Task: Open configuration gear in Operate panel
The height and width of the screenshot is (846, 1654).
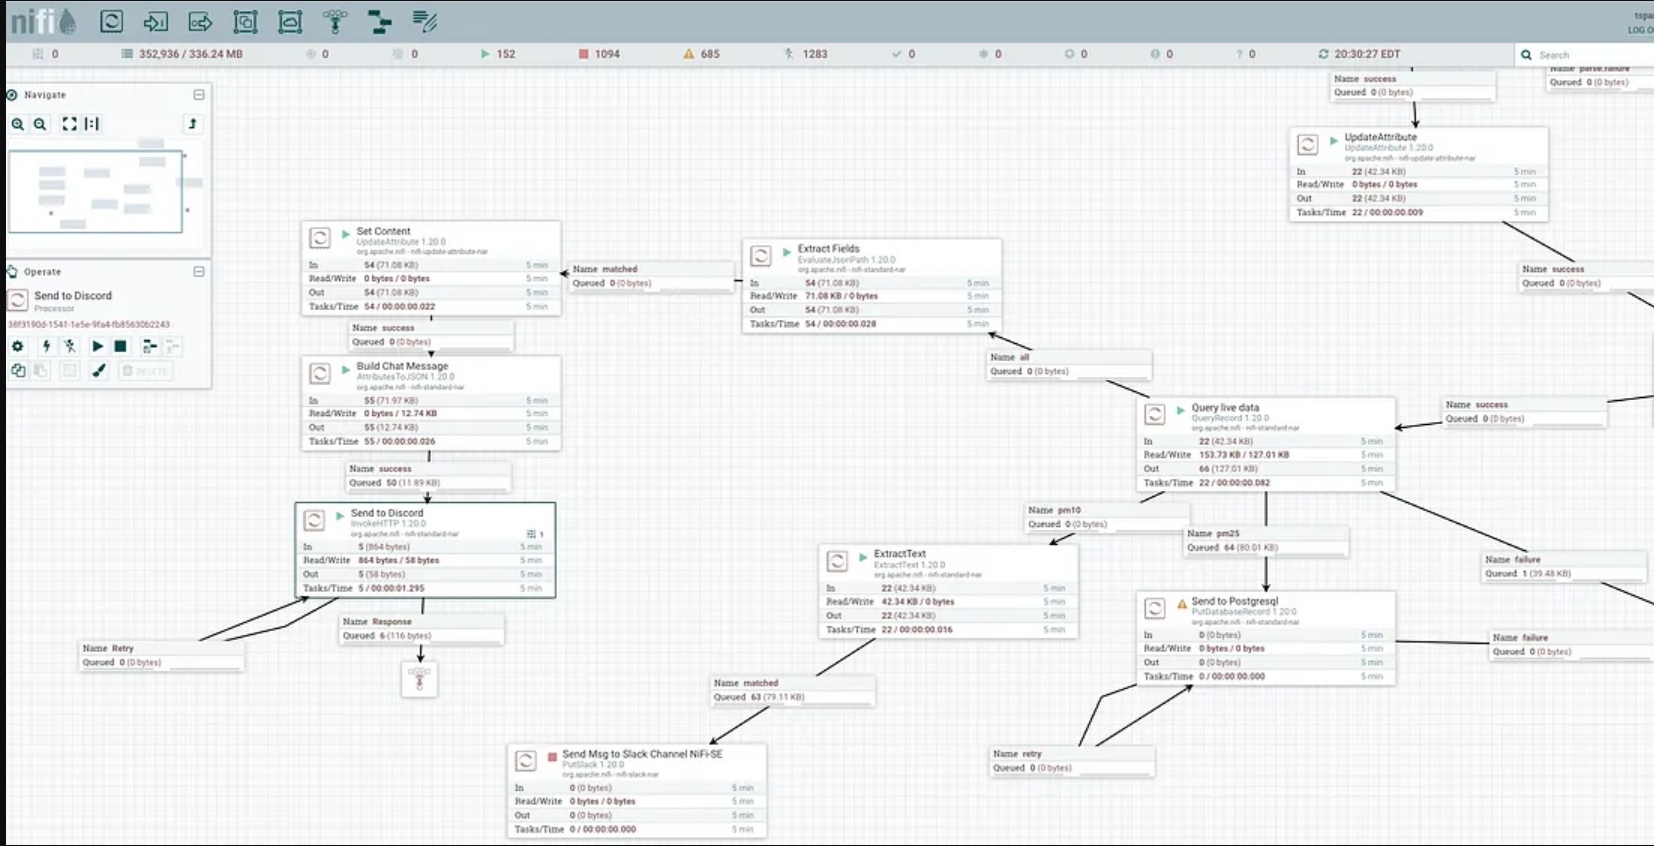Action: pos(18,346)
